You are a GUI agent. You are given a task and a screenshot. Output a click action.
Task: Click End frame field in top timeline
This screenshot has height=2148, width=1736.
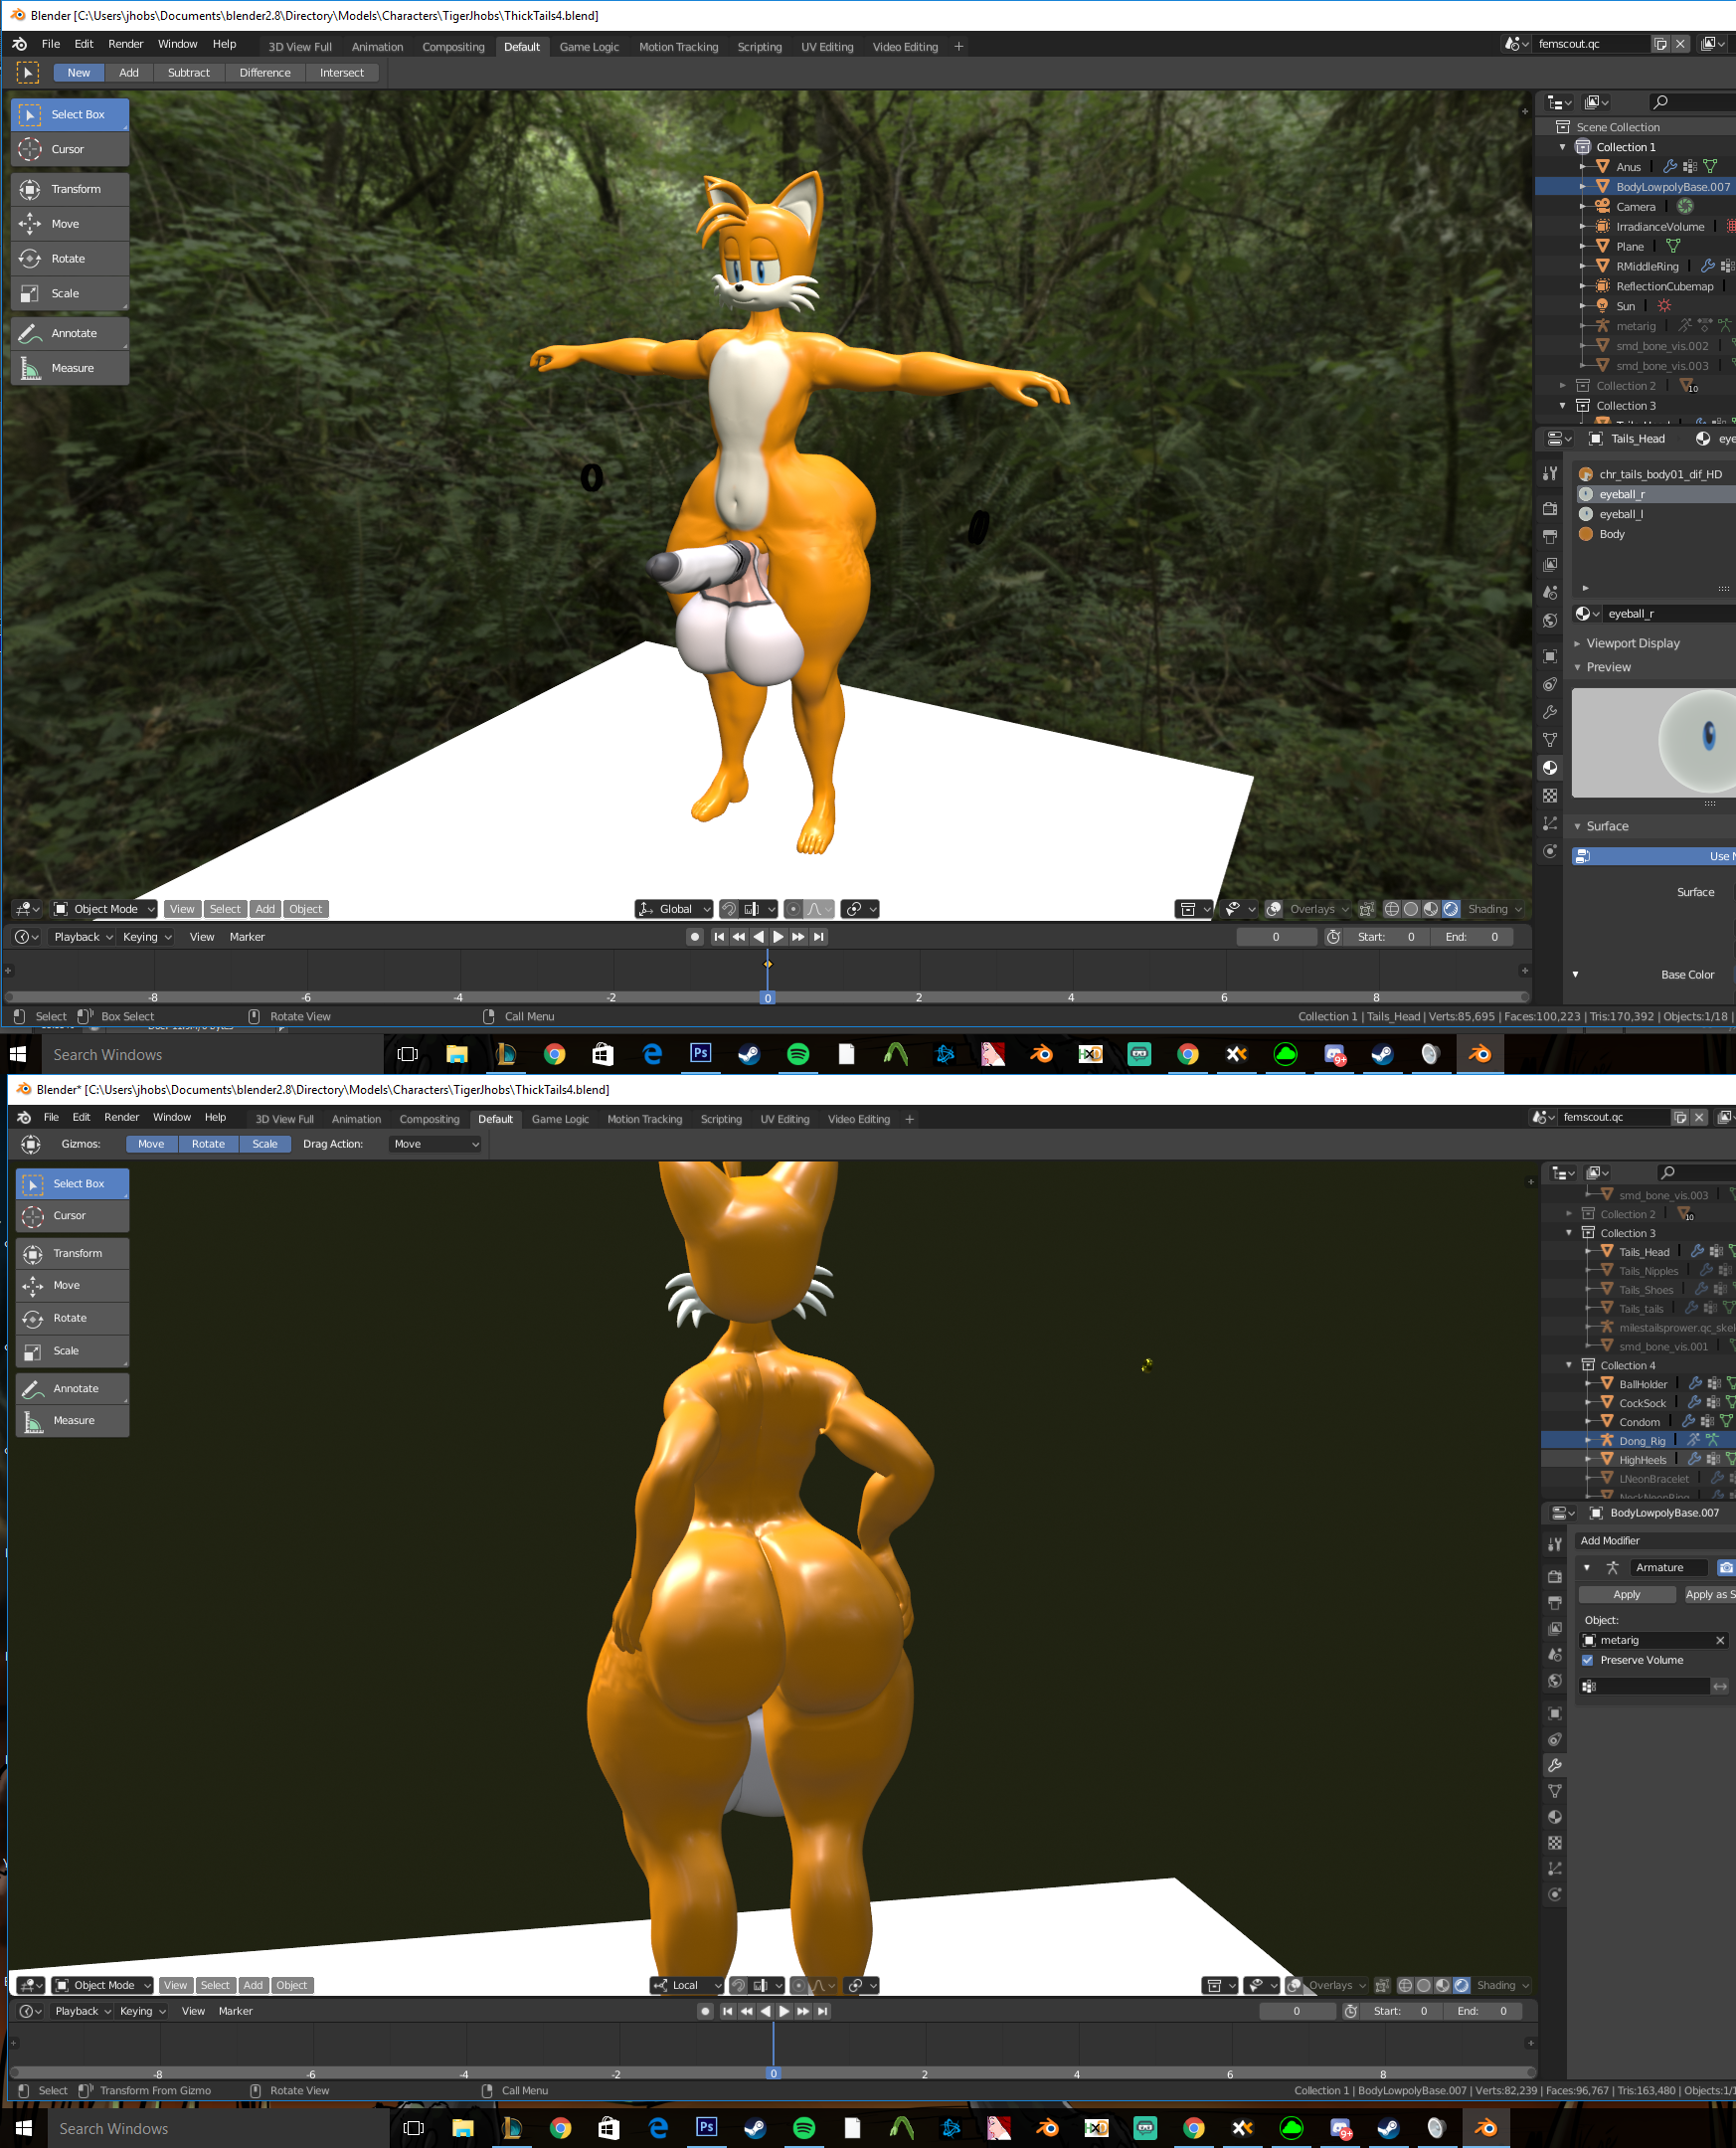(1471, 937)
